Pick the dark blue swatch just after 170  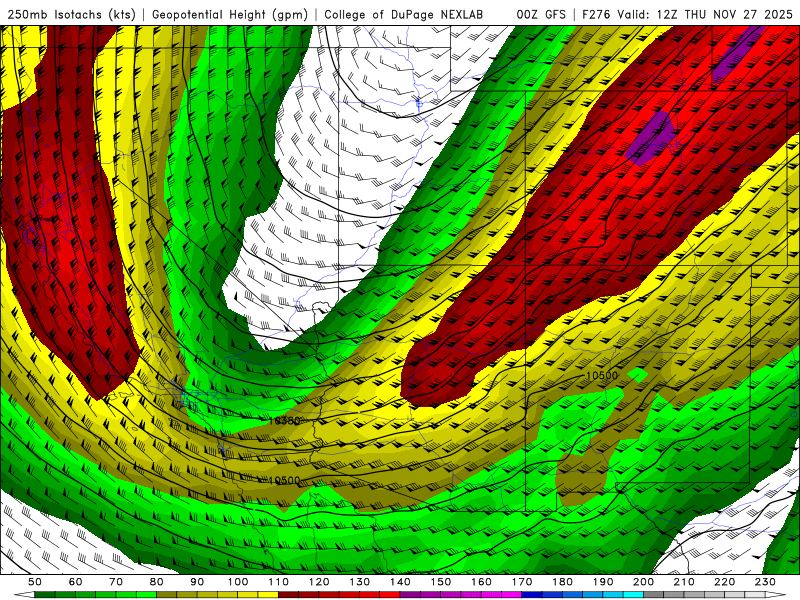(532, 595)
